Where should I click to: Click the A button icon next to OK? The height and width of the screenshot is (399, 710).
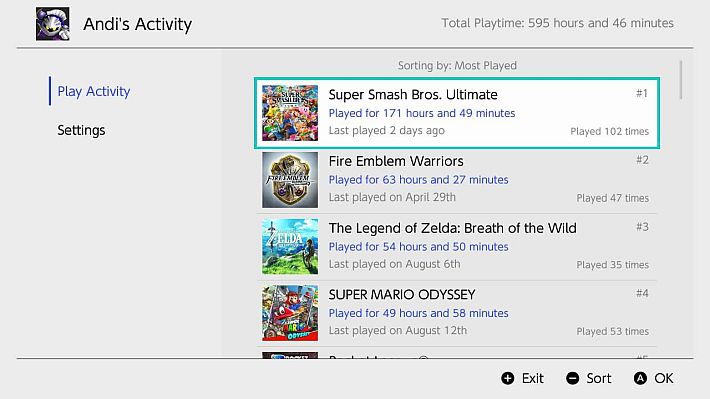click(x=640, y=378)
